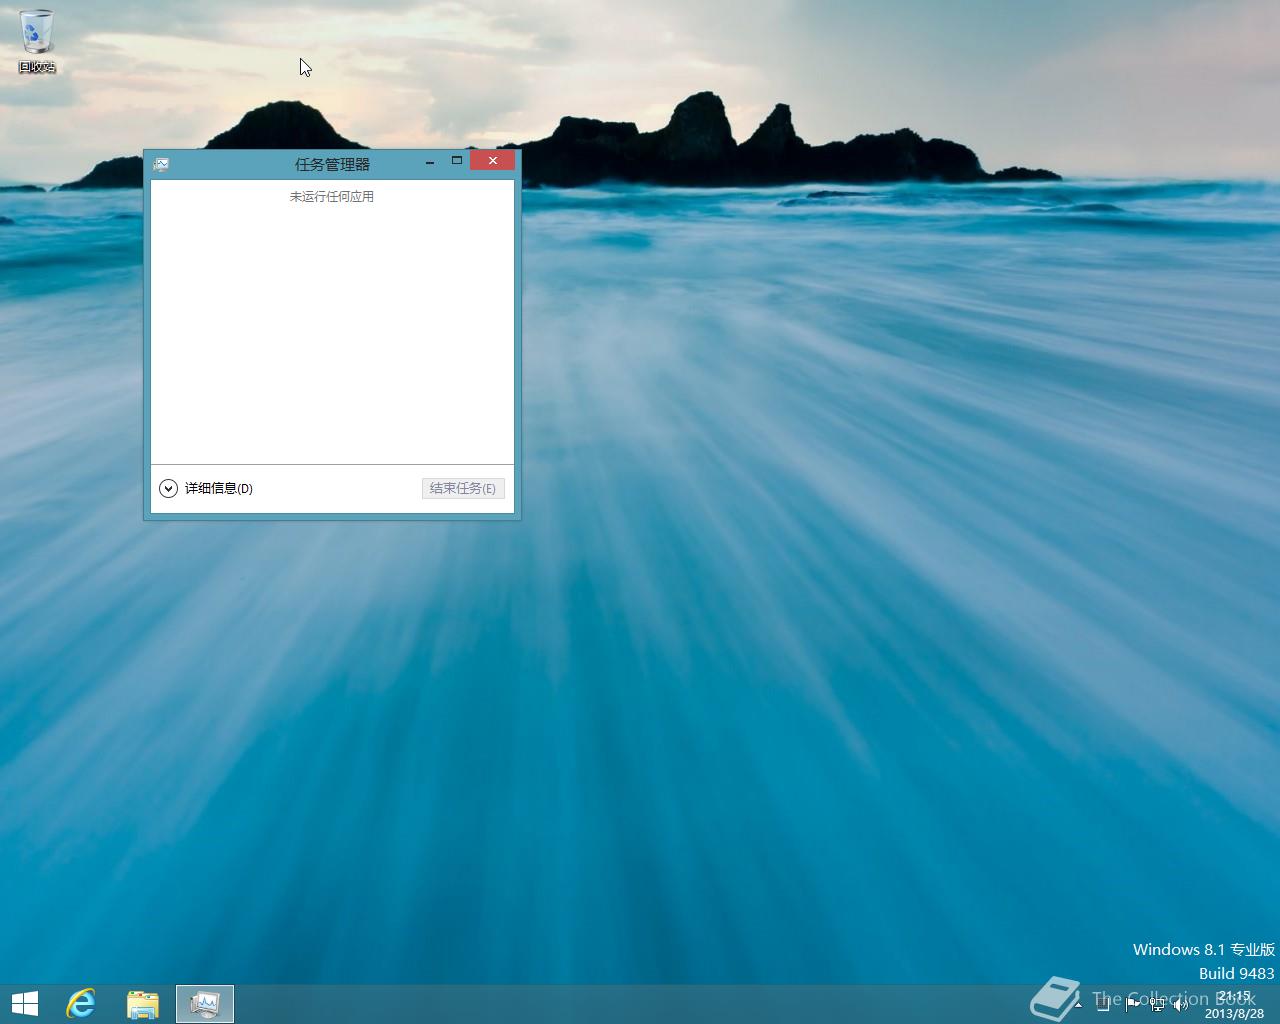
Task: Click the network tray icon
Action: click(1157, 1005)
